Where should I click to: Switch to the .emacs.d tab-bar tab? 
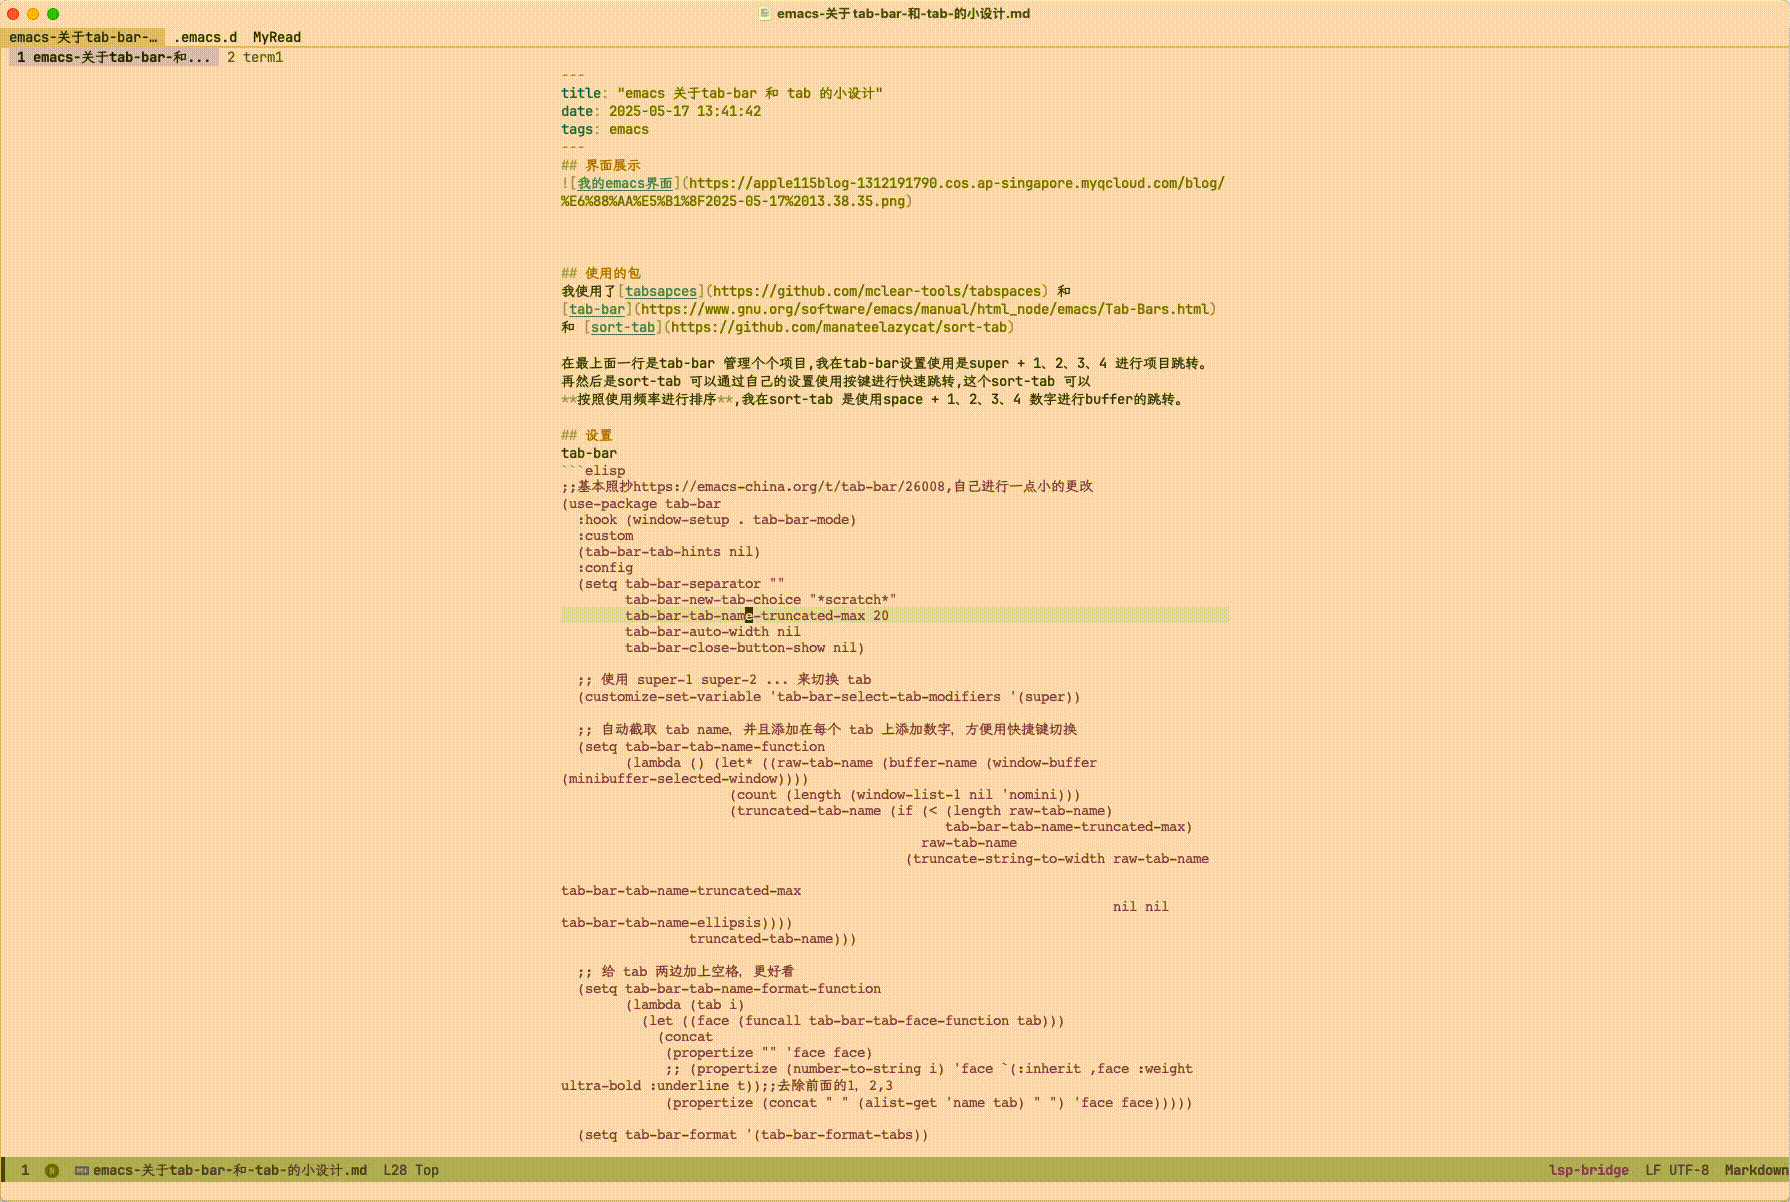205,37
